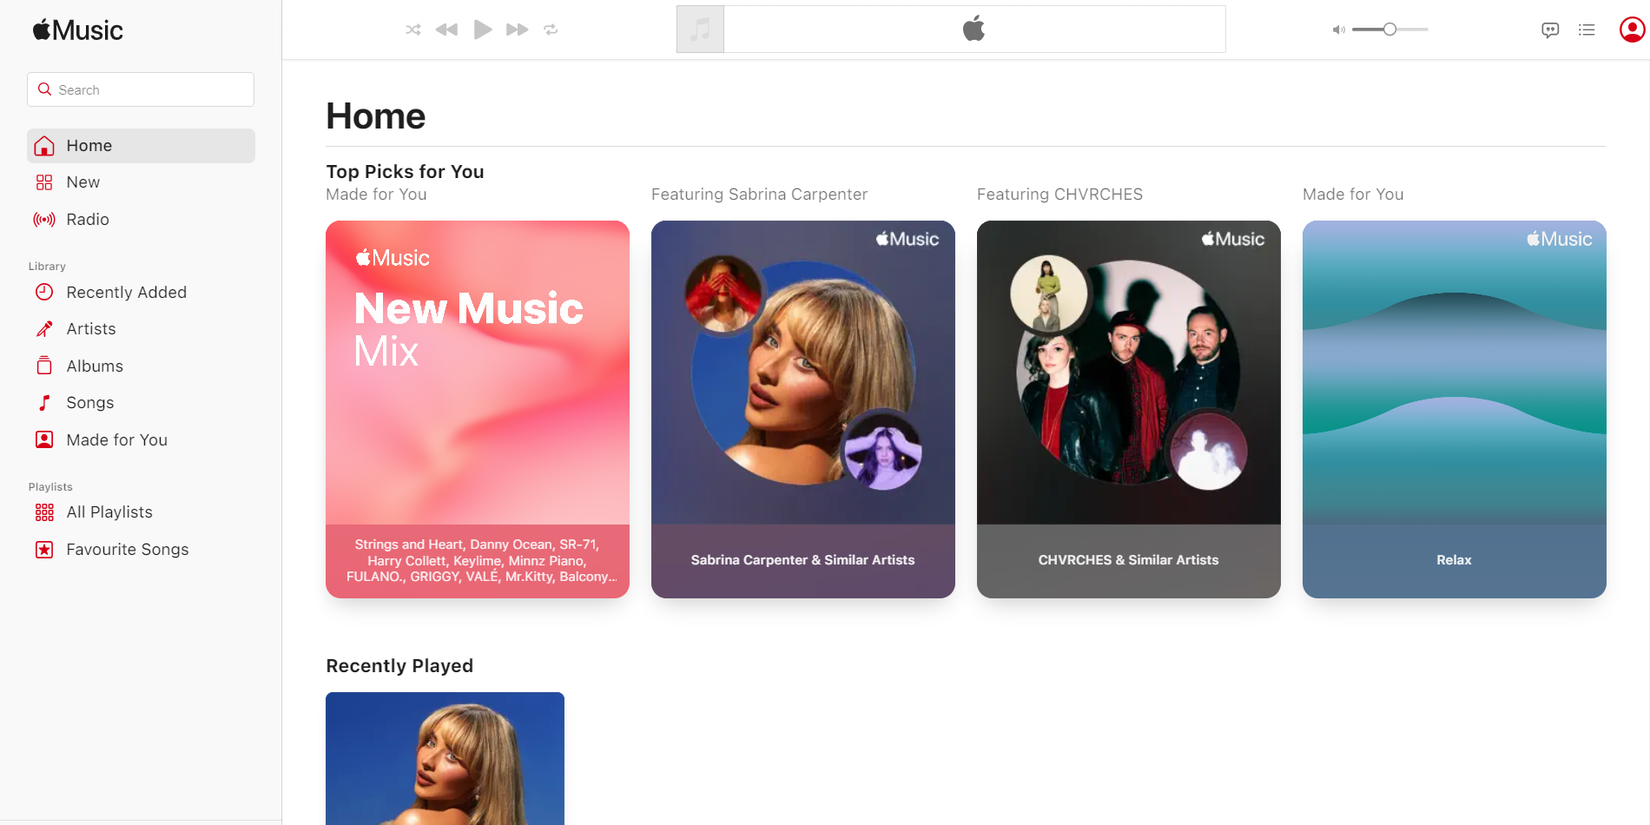The width and height of the screenshot is (1650, 825).
Task: Click the Songs music note icon
Action: (x=44, y=403)
